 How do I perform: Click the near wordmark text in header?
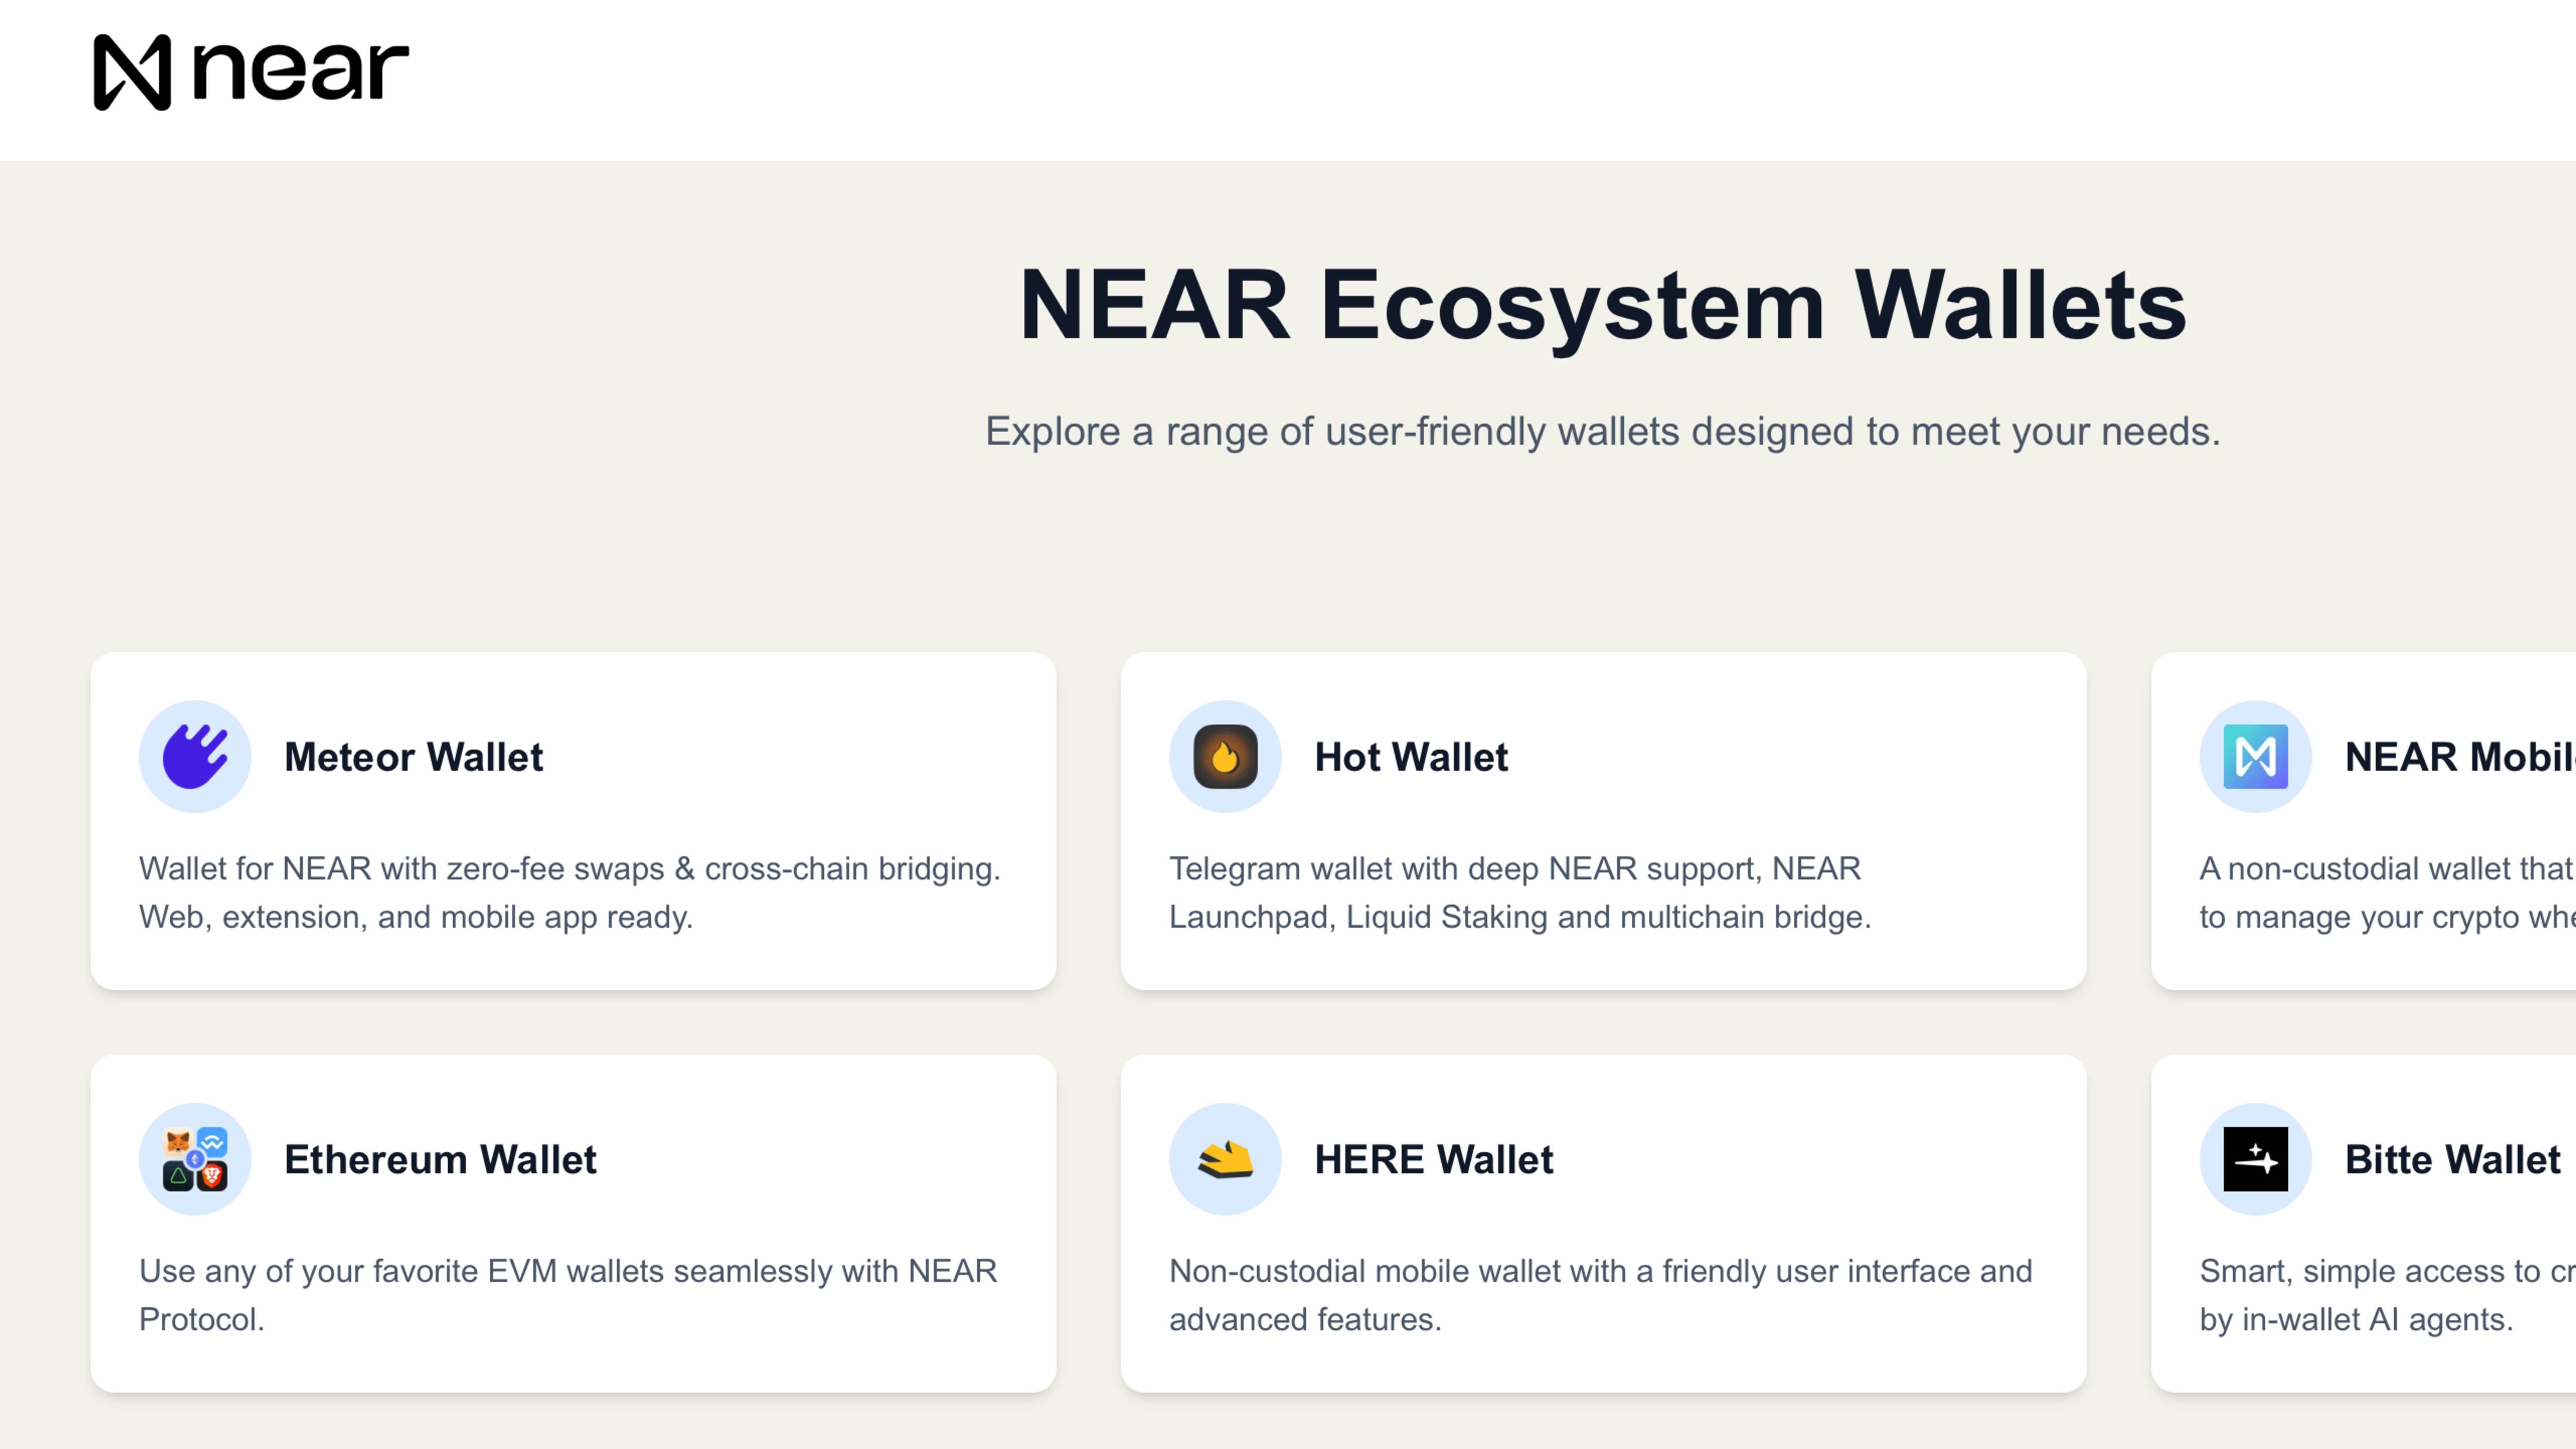point(300,72)
